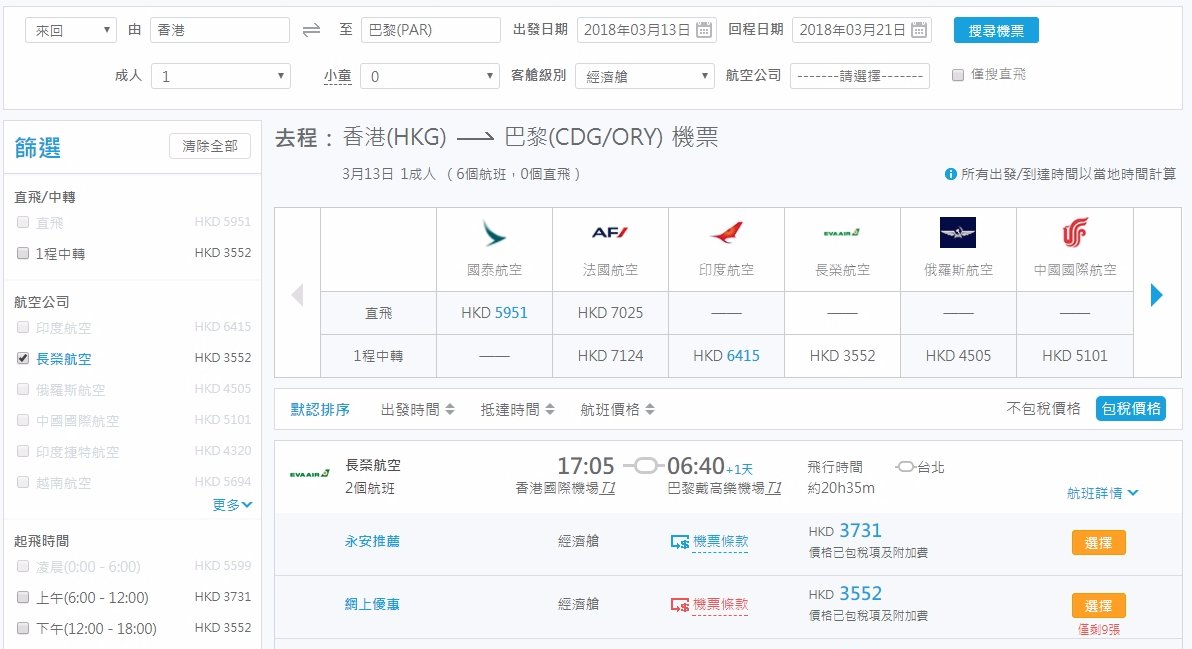Click the destination field showing 巴黎(PAR)

[x=430, y=30]
